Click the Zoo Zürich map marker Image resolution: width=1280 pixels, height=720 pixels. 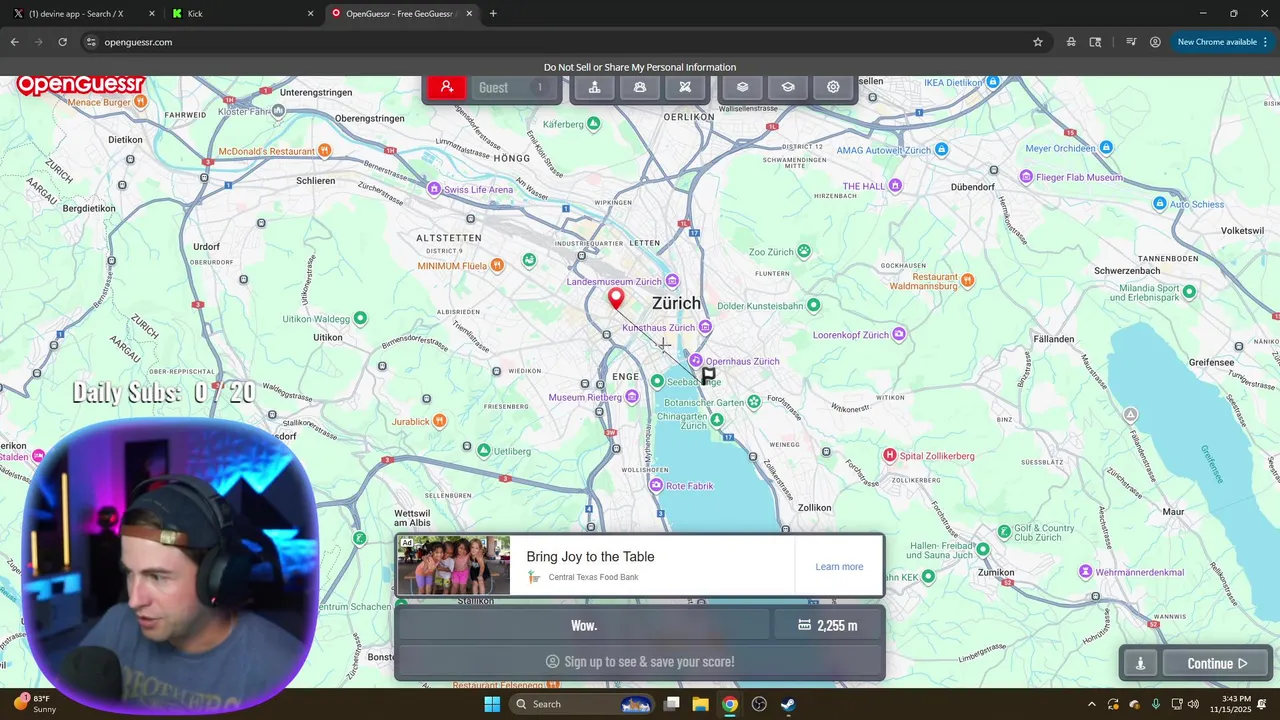tap(803, 252)
